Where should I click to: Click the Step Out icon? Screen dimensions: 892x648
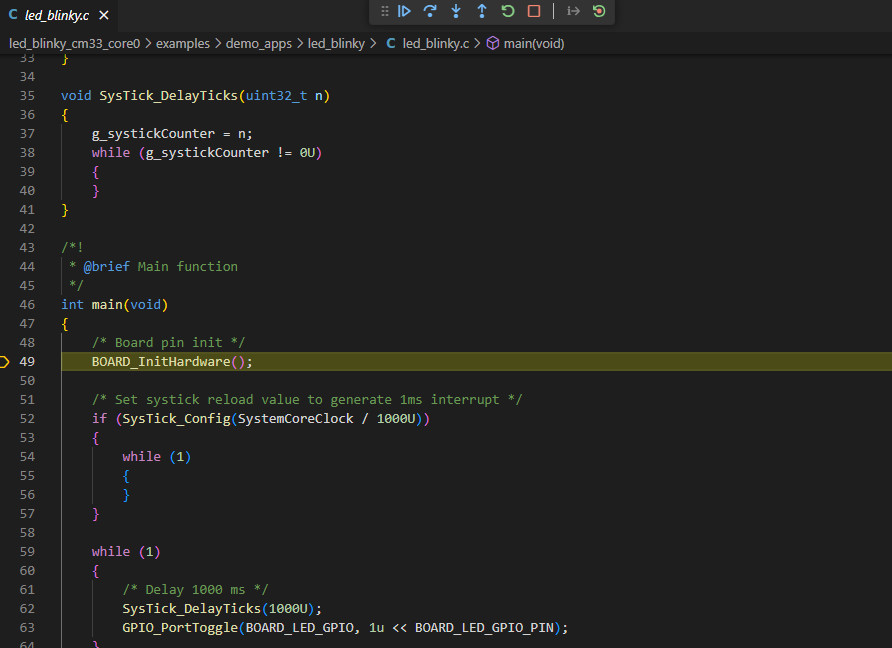pyautogui.click(x=481, y=11)
